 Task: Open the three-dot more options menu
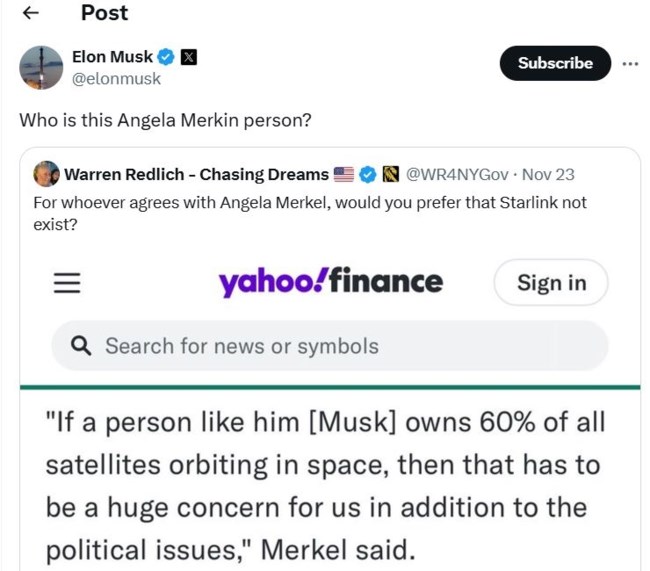[x=630, y=63]
